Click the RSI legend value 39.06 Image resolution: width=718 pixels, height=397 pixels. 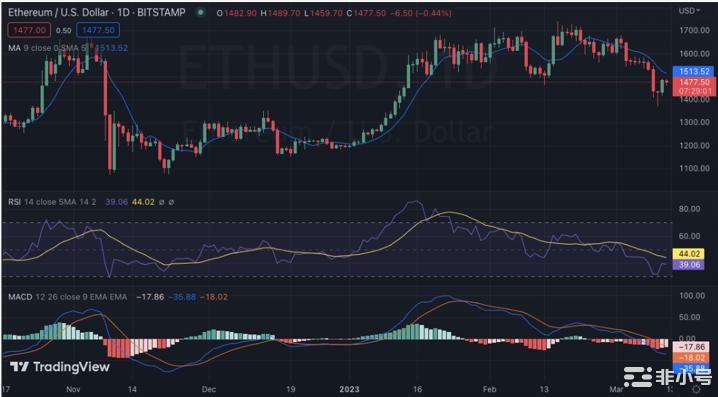point(116,201)
